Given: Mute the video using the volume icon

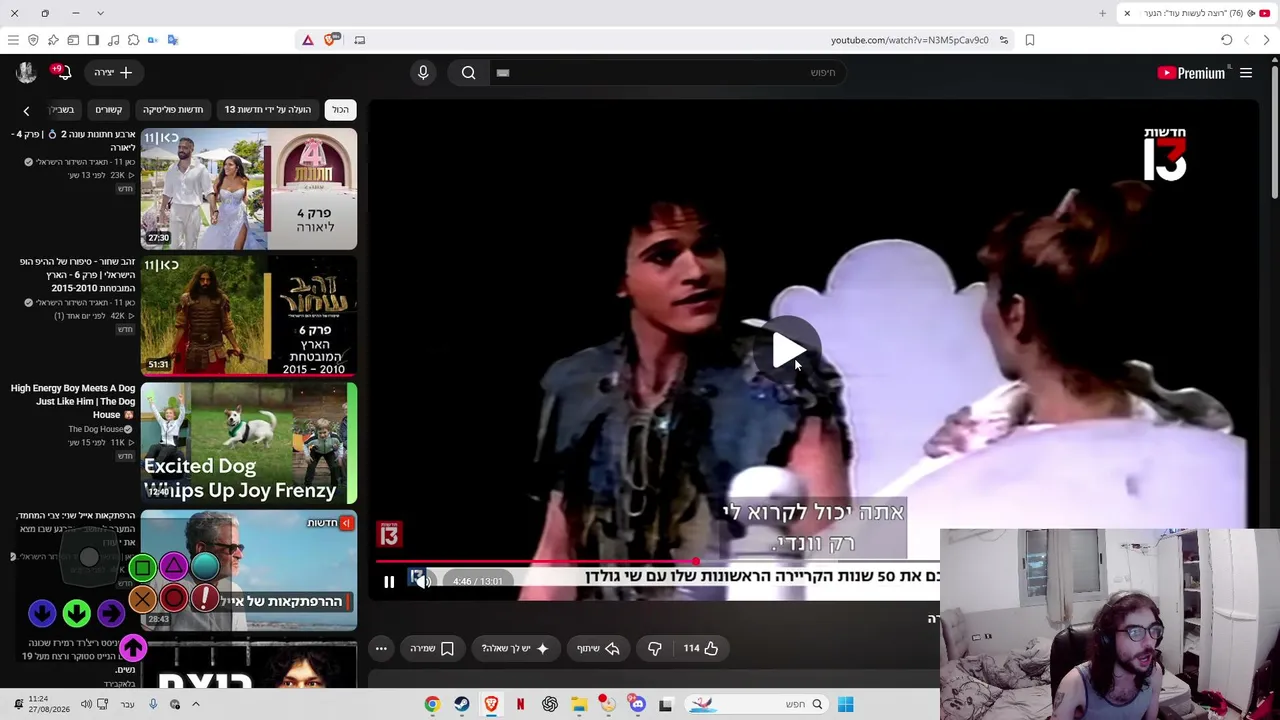Looking at the screenshot, I should (422, 581).
